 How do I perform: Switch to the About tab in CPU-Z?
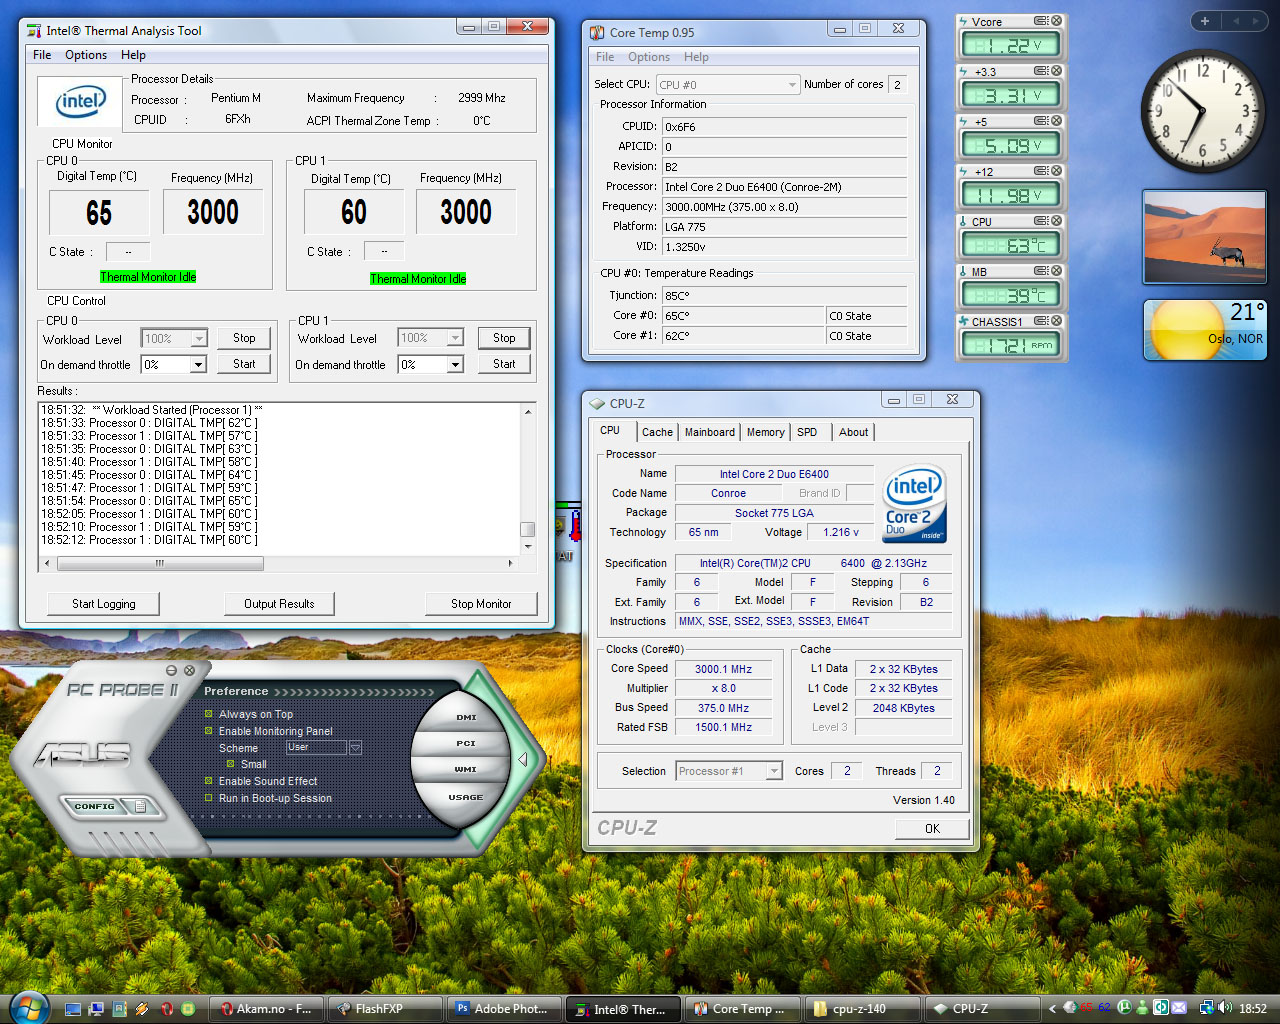pos(854,432)
